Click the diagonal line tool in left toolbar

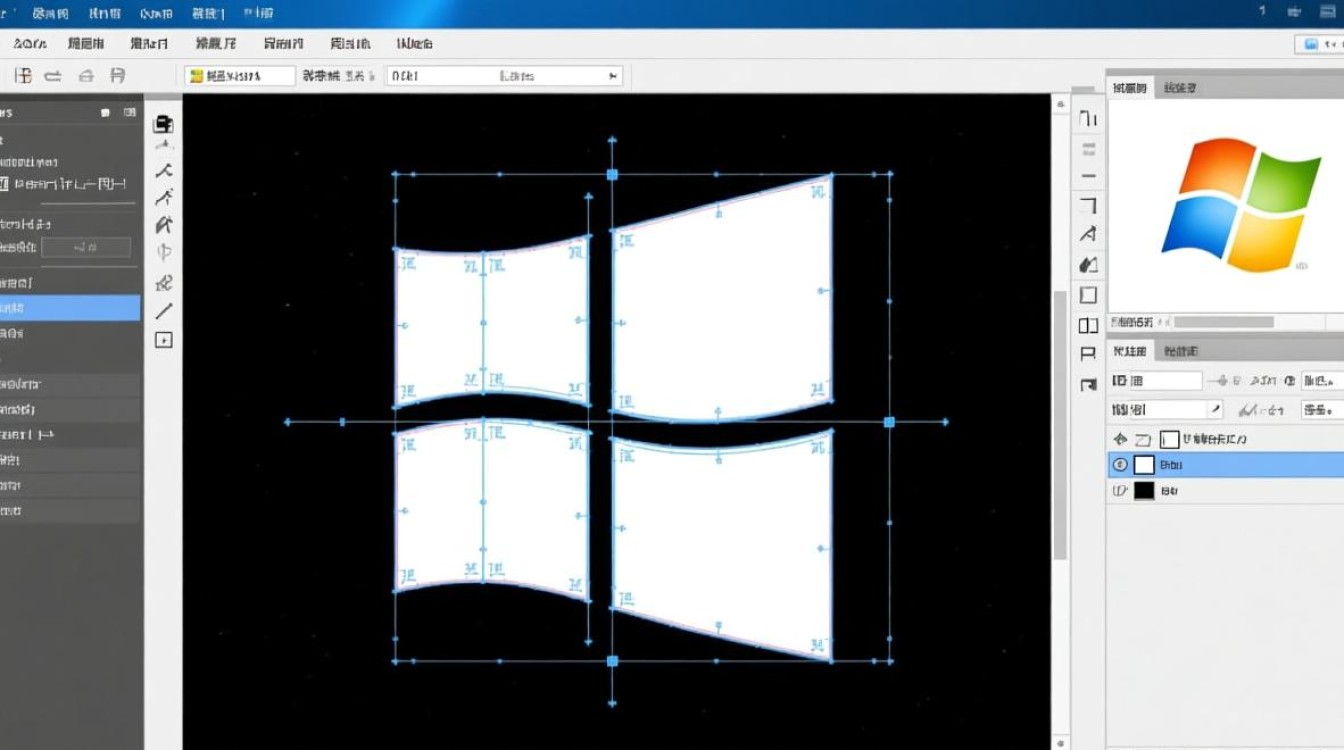tap(163, 311)
